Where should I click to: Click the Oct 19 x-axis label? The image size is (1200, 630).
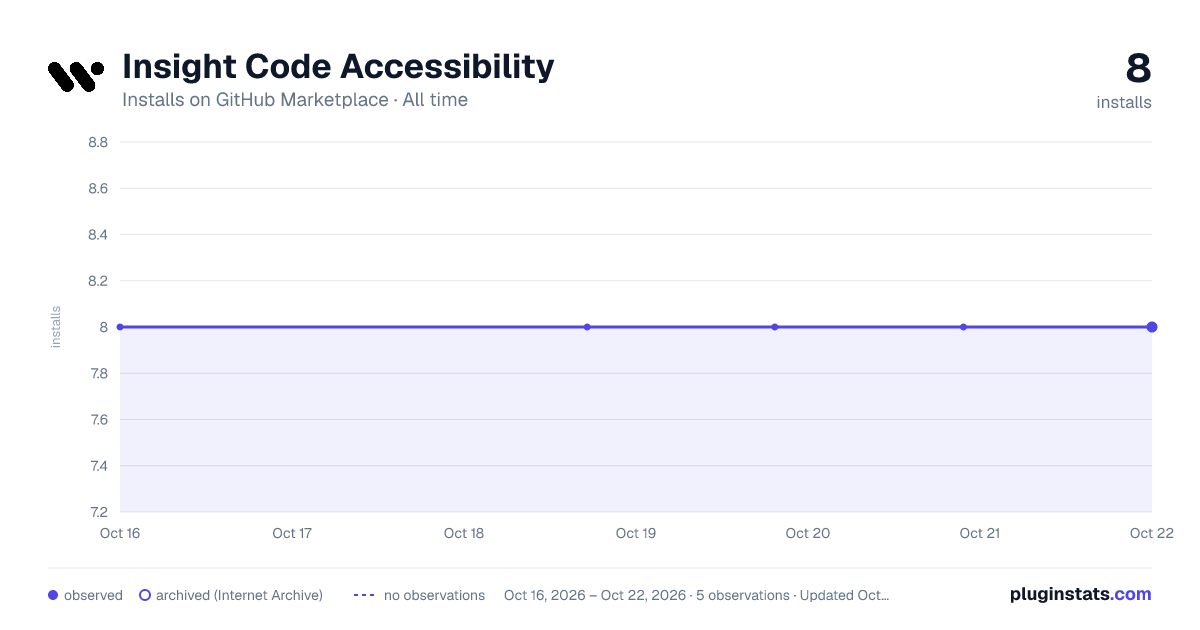(636, 533)
